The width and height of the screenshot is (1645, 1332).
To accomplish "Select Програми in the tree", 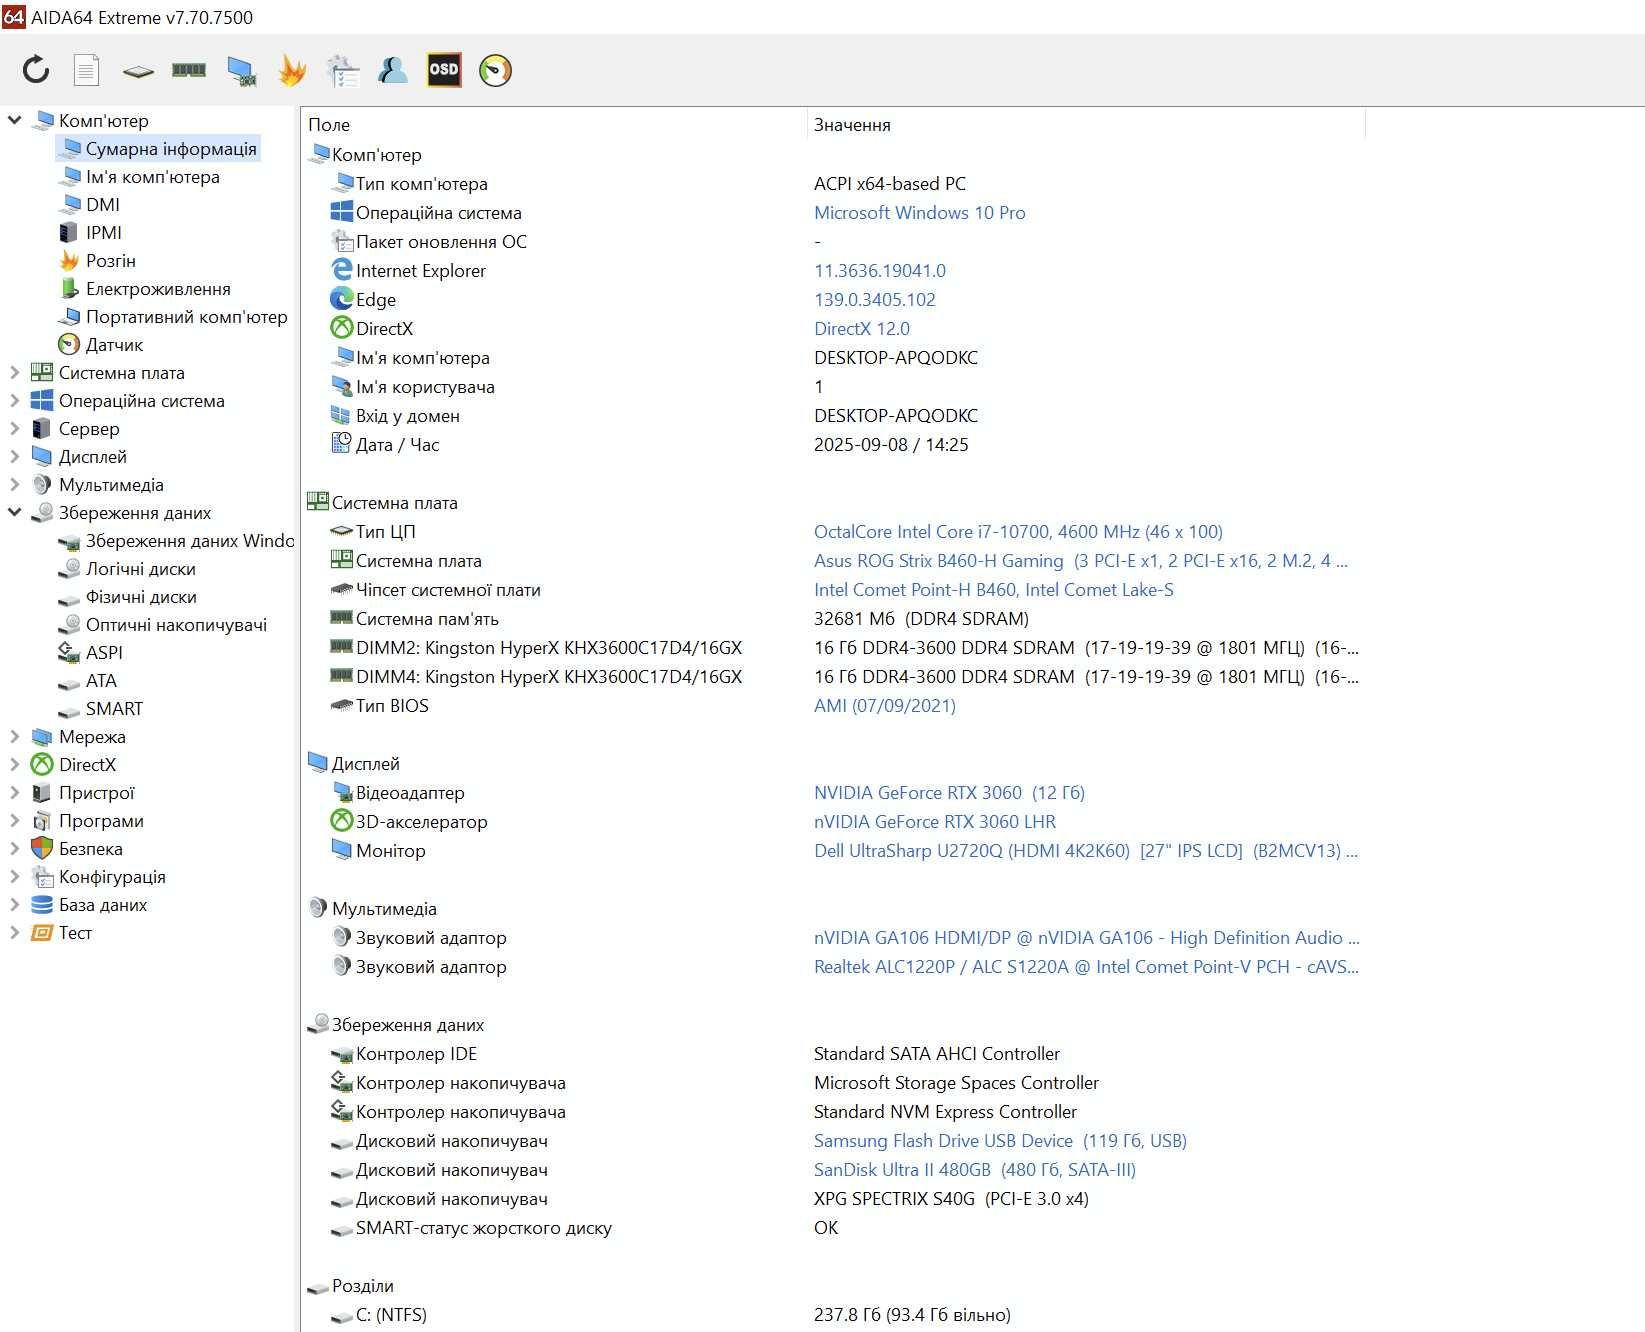I will [x=101, y=820].
